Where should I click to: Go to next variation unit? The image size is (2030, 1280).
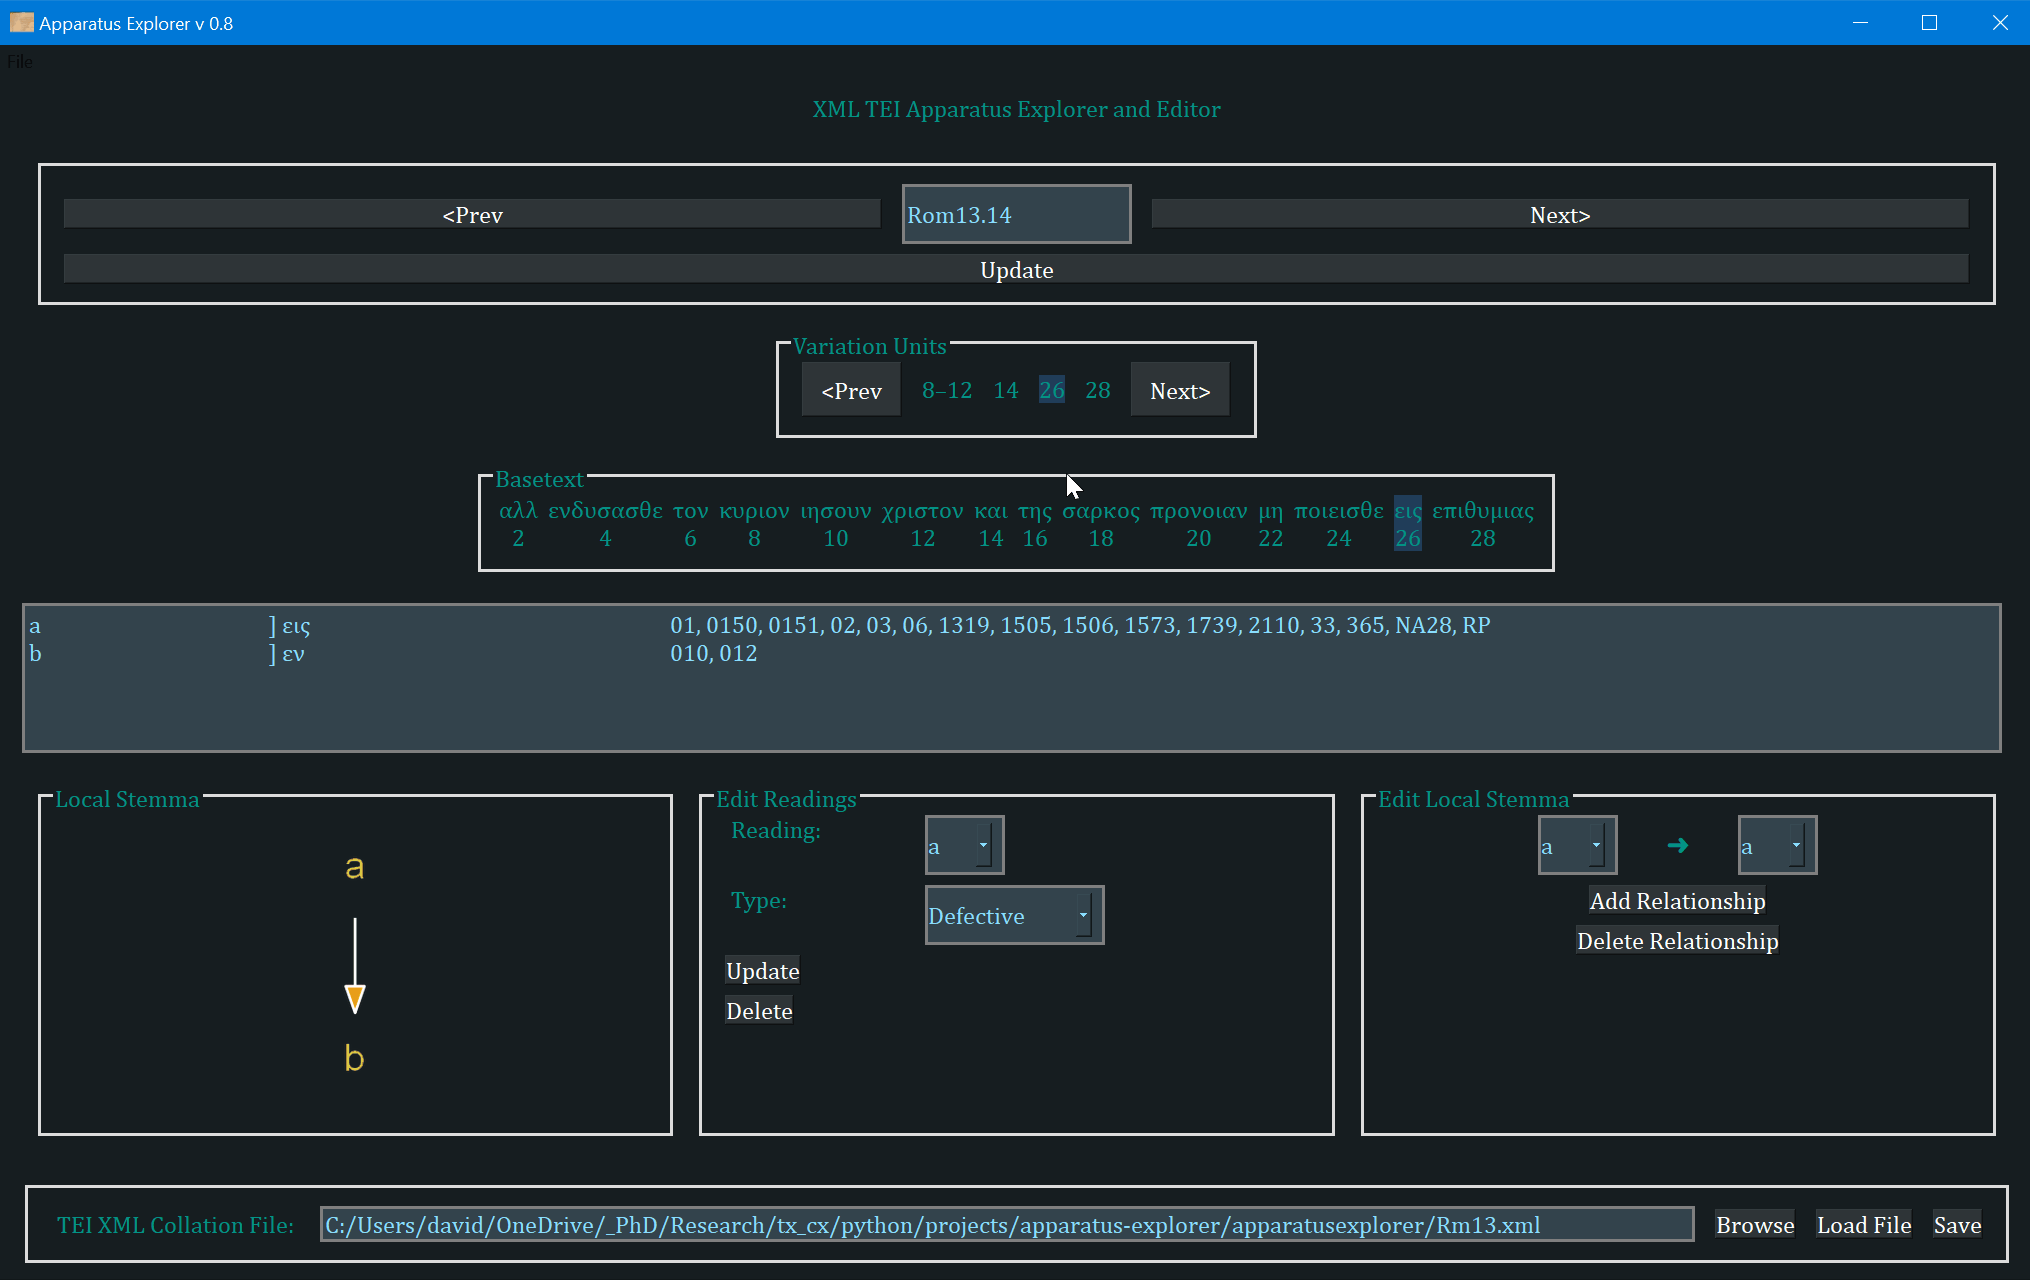pyautogui.click(x=1179, y=390)
